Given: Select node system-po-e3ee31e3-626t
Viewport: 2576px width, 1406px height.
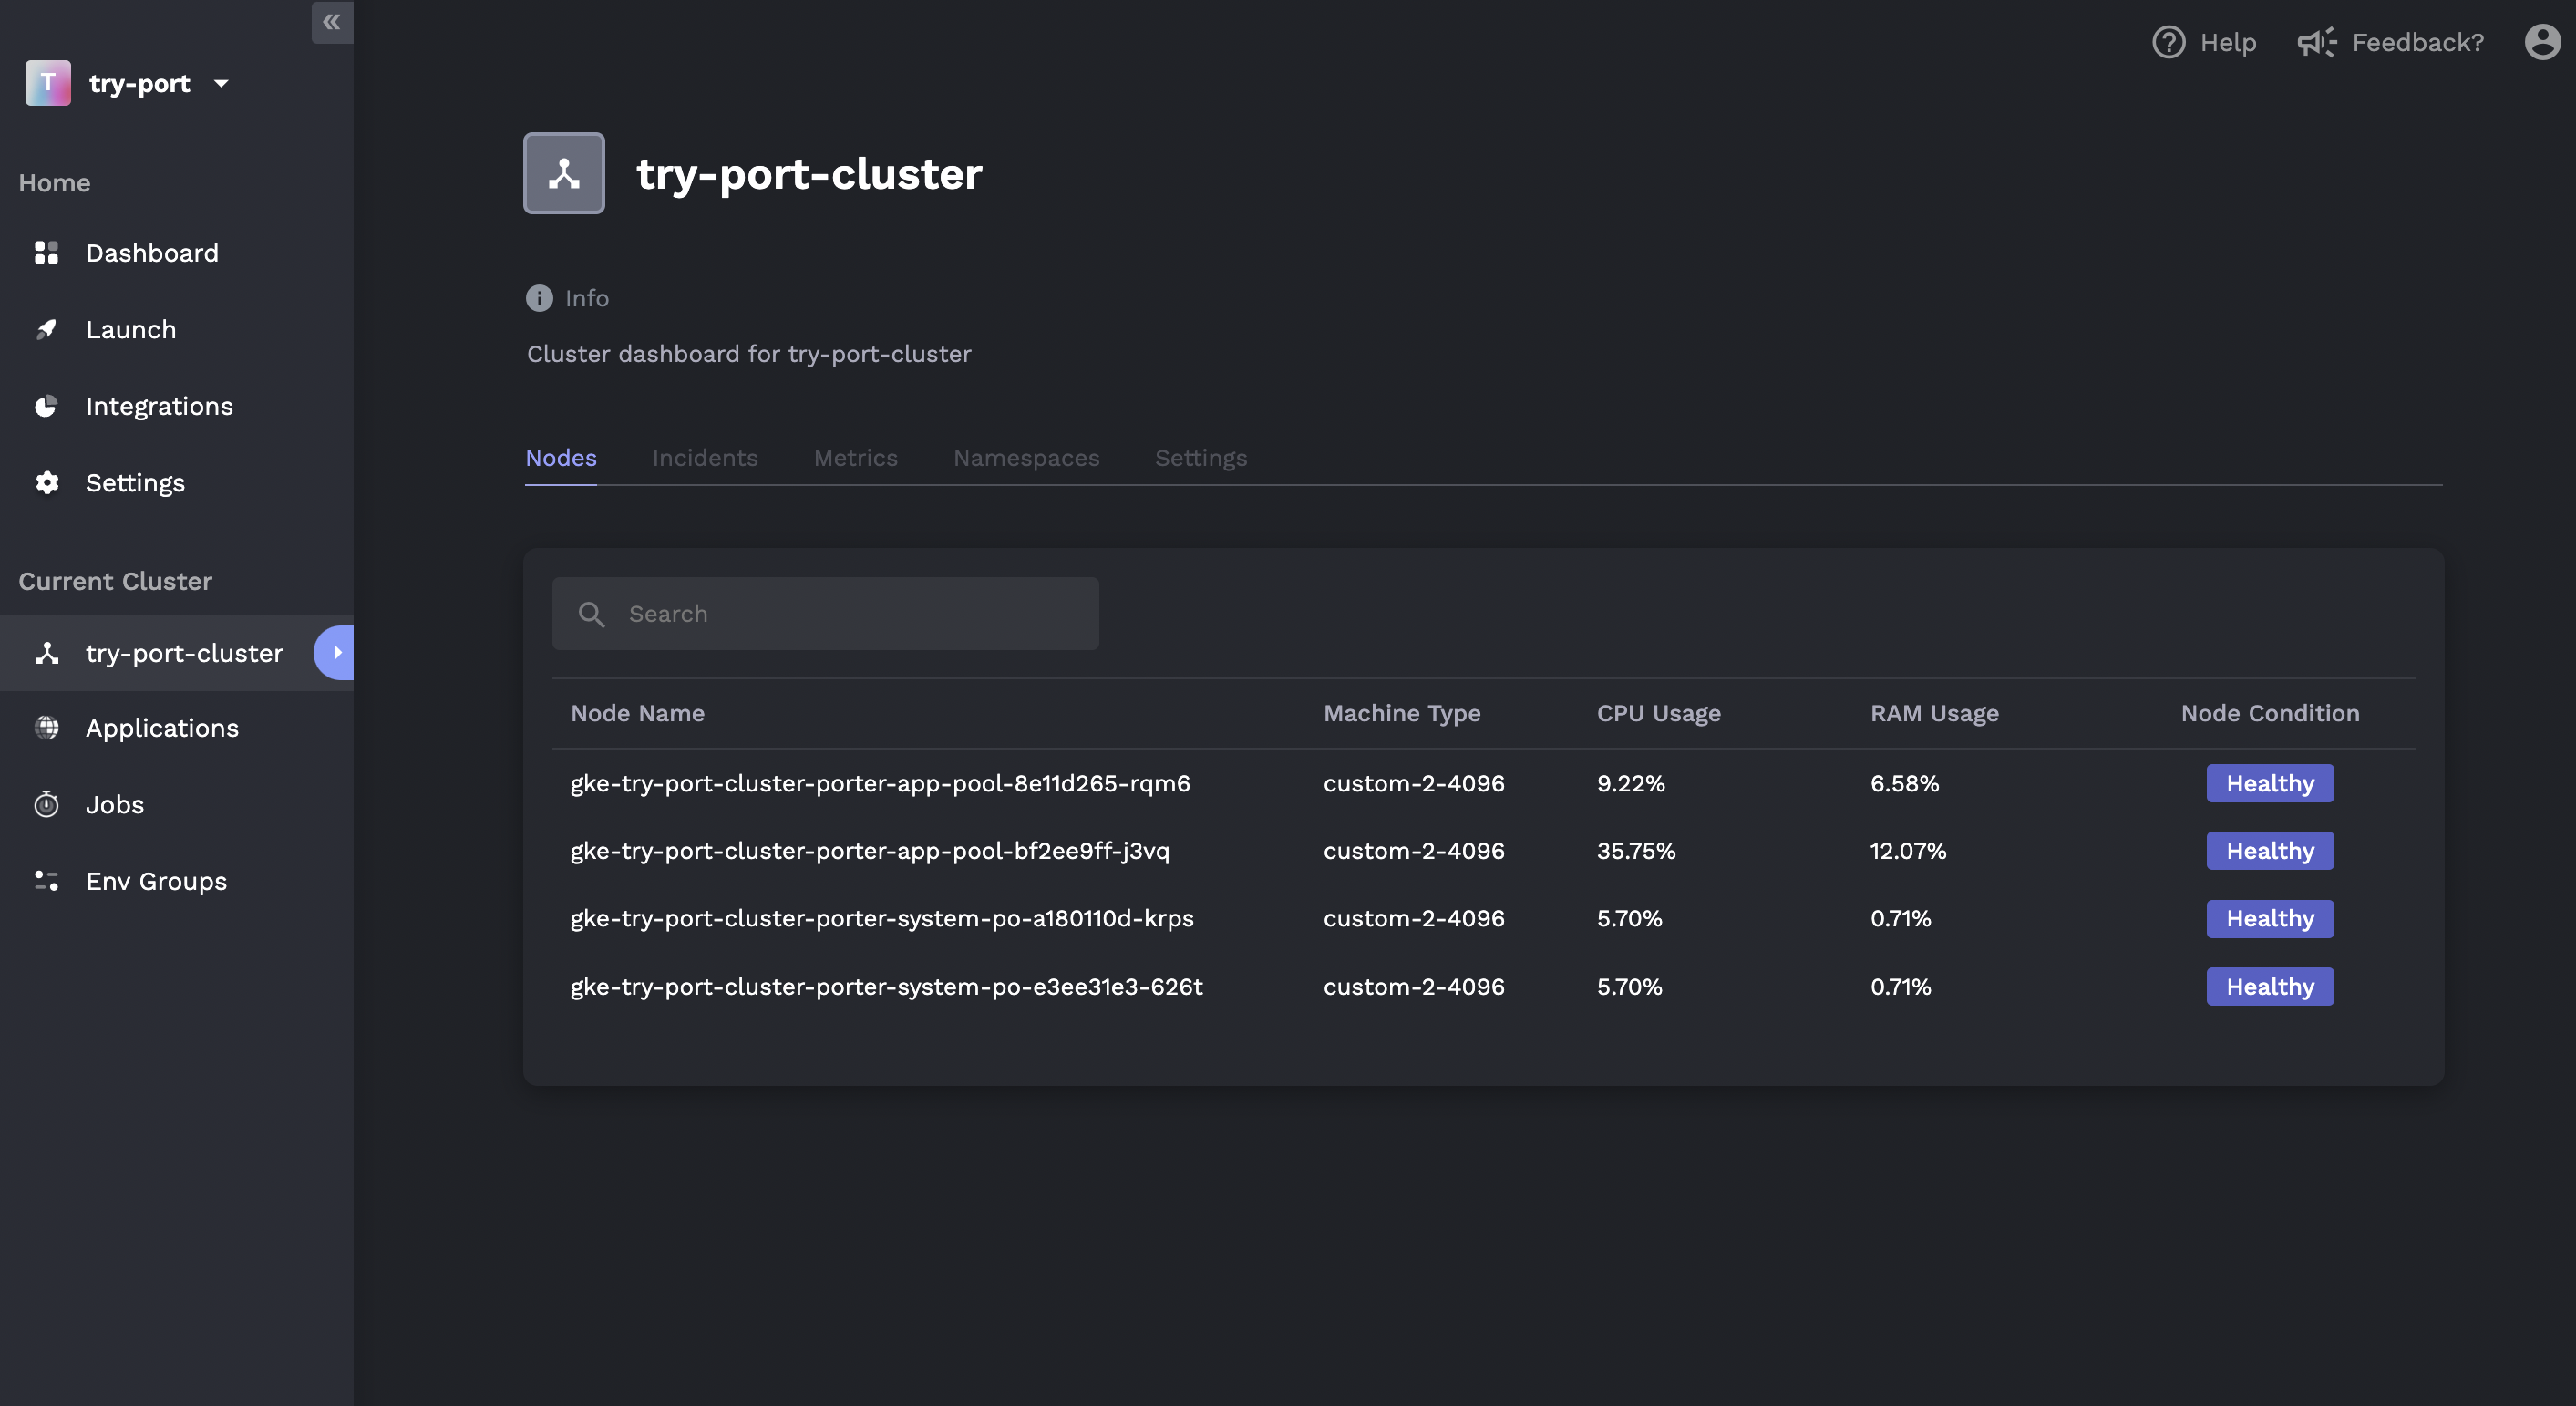Looking at the screenshot, I should point(886,986).
